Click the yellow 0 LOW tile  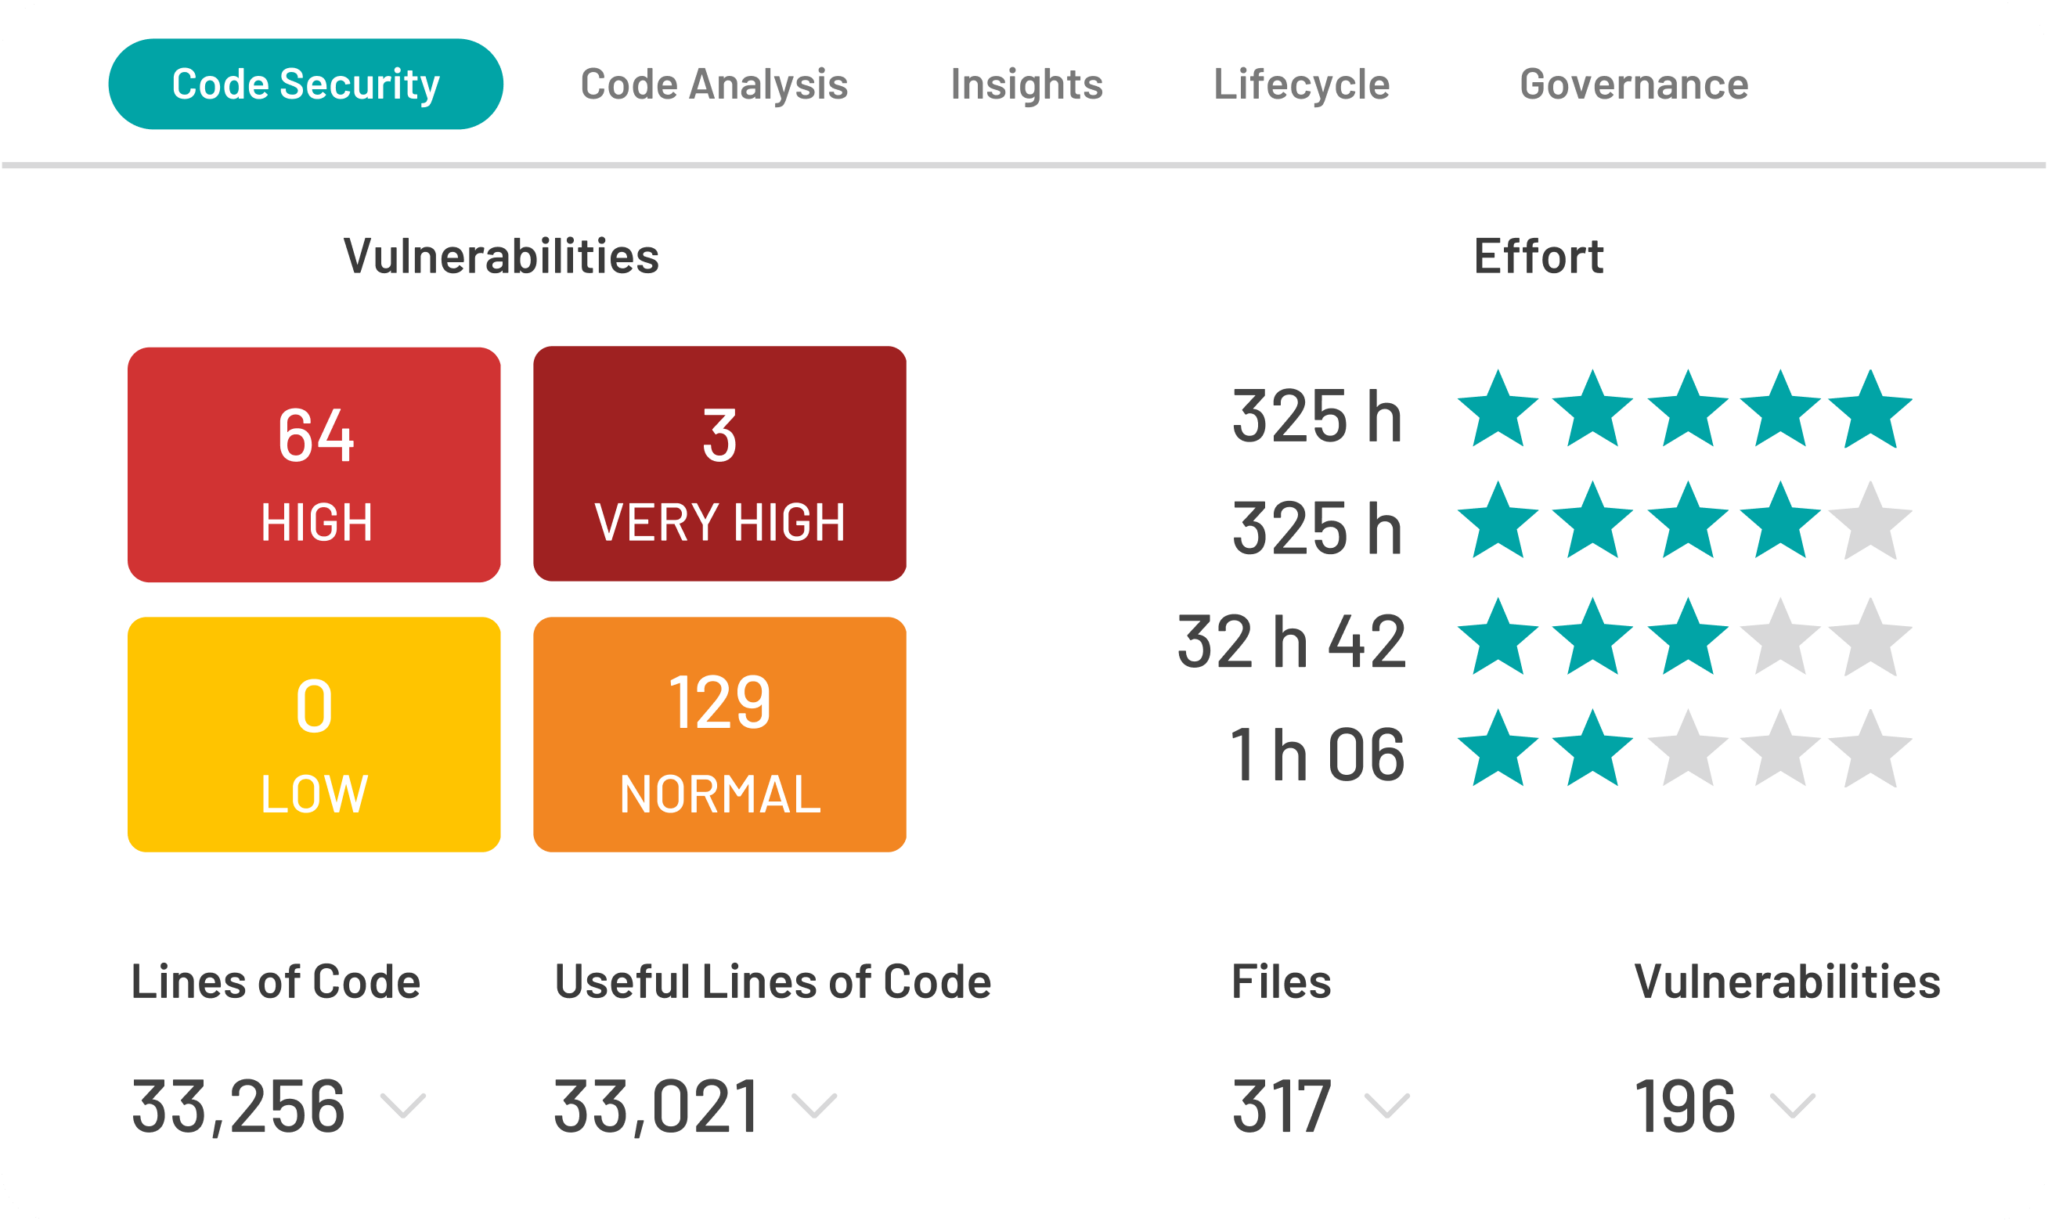point(314,734)
